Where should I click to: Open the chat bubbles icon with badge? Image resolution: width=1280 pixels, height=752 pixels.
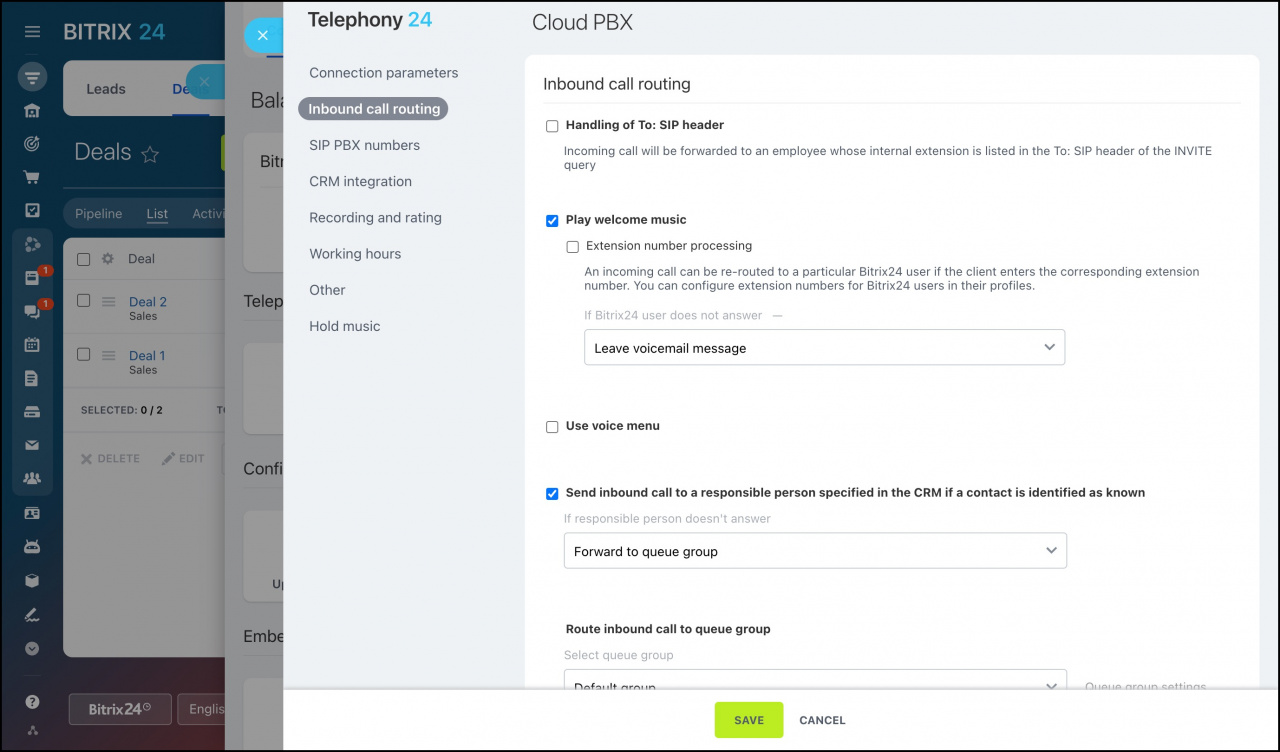(32, 312)
